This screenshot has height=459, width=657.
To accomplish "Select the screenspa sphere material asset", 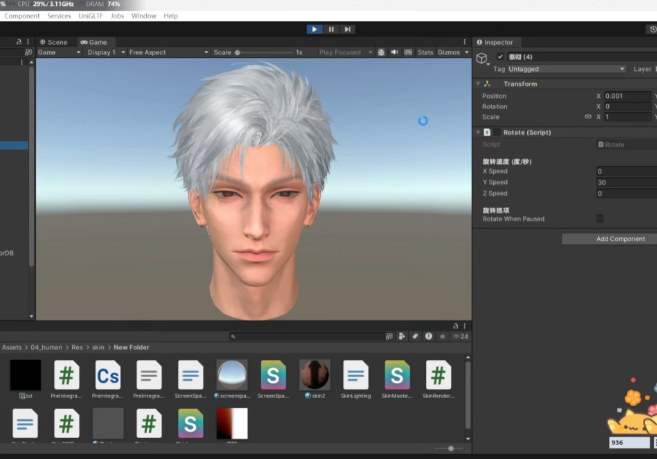I will click(x=232, y=376).
